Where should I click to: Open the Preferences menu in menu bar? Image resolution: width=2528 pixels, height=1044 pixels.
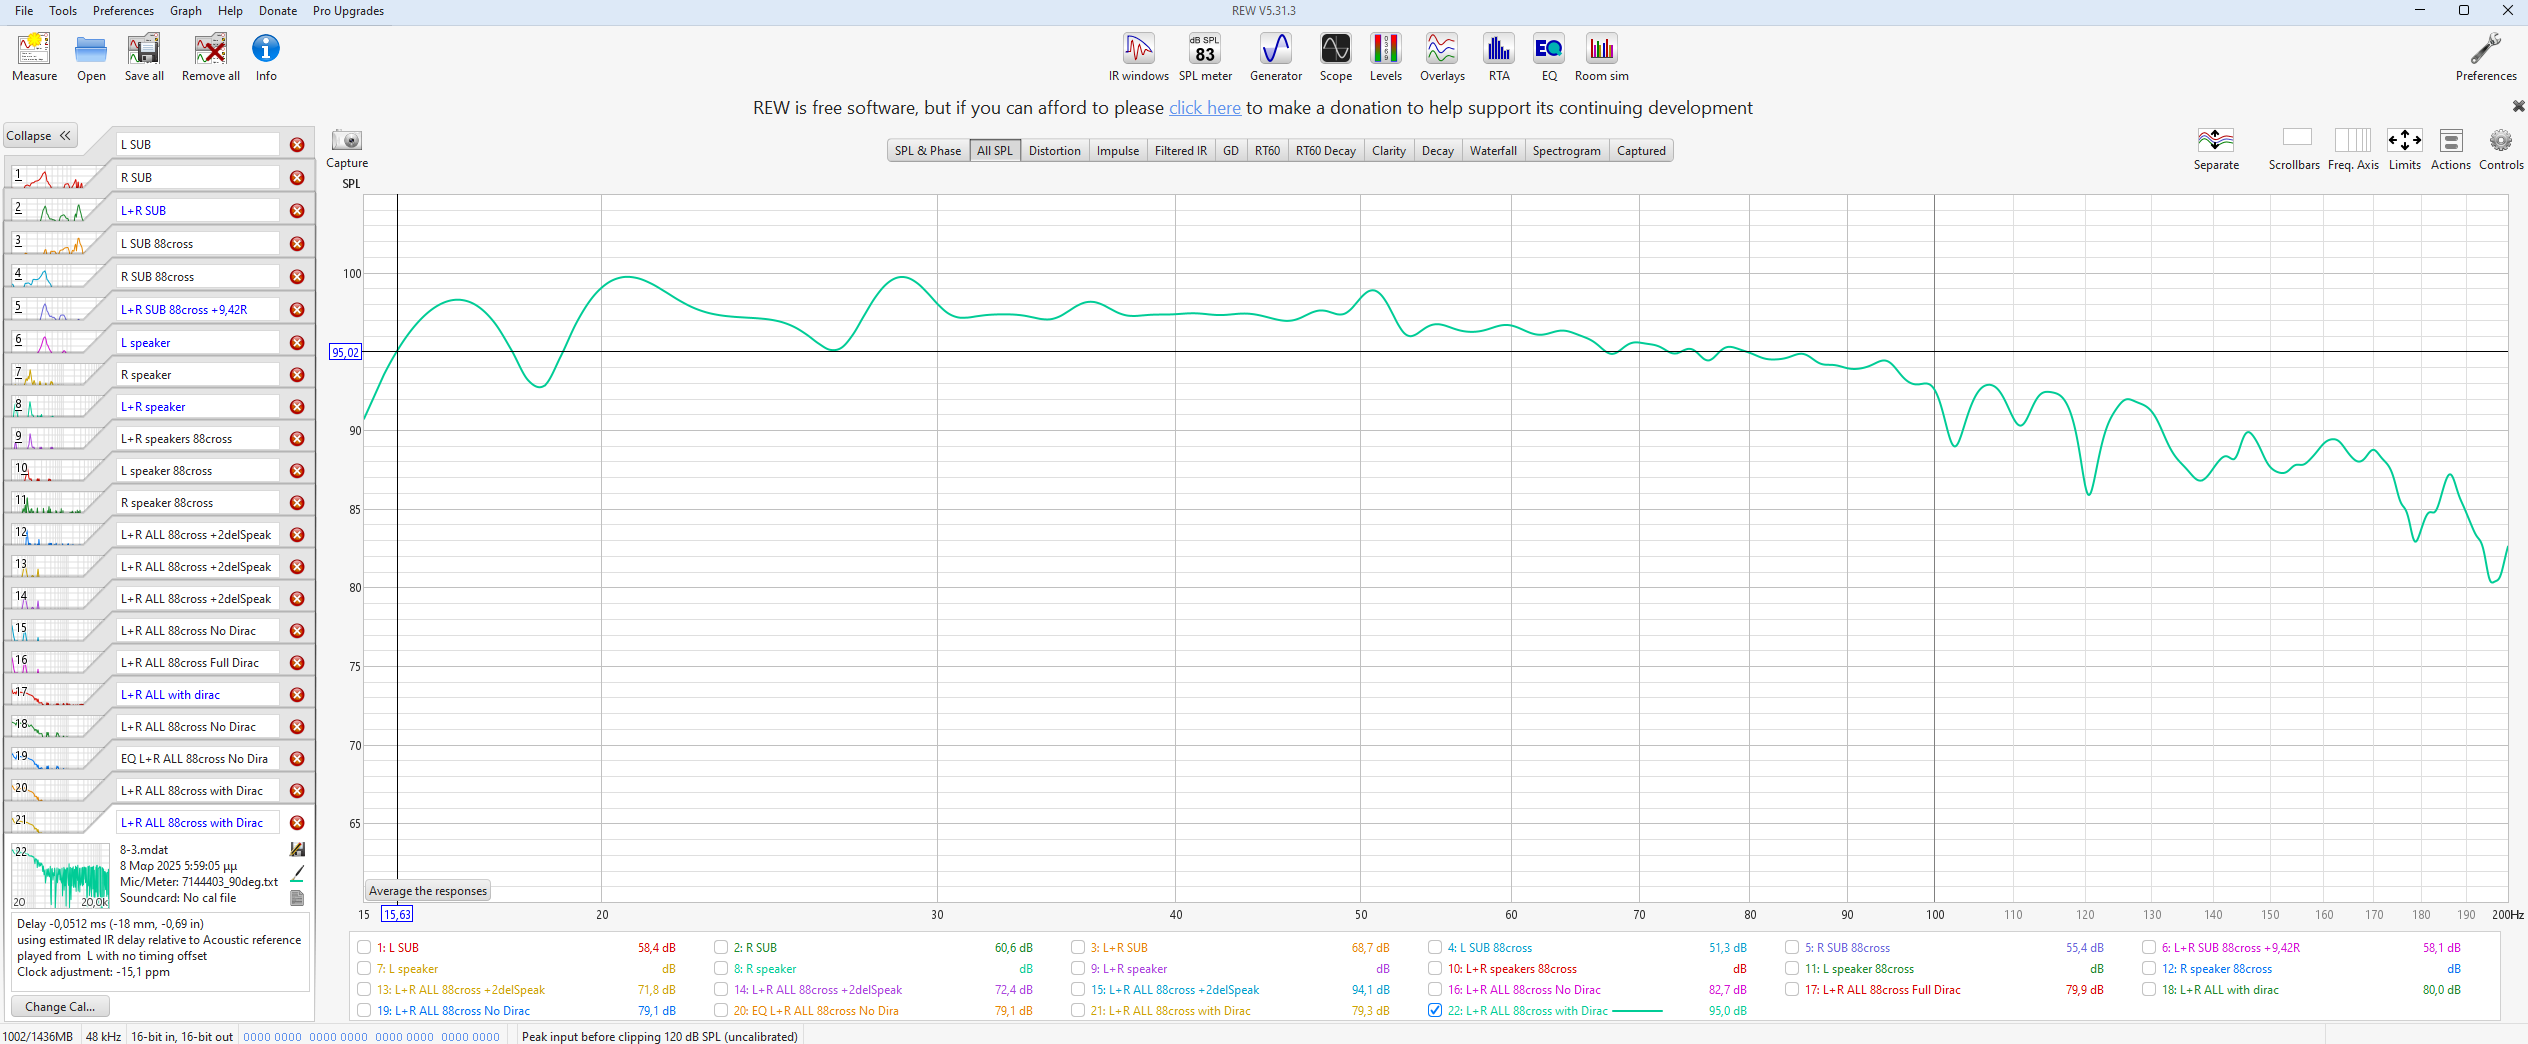123,11
